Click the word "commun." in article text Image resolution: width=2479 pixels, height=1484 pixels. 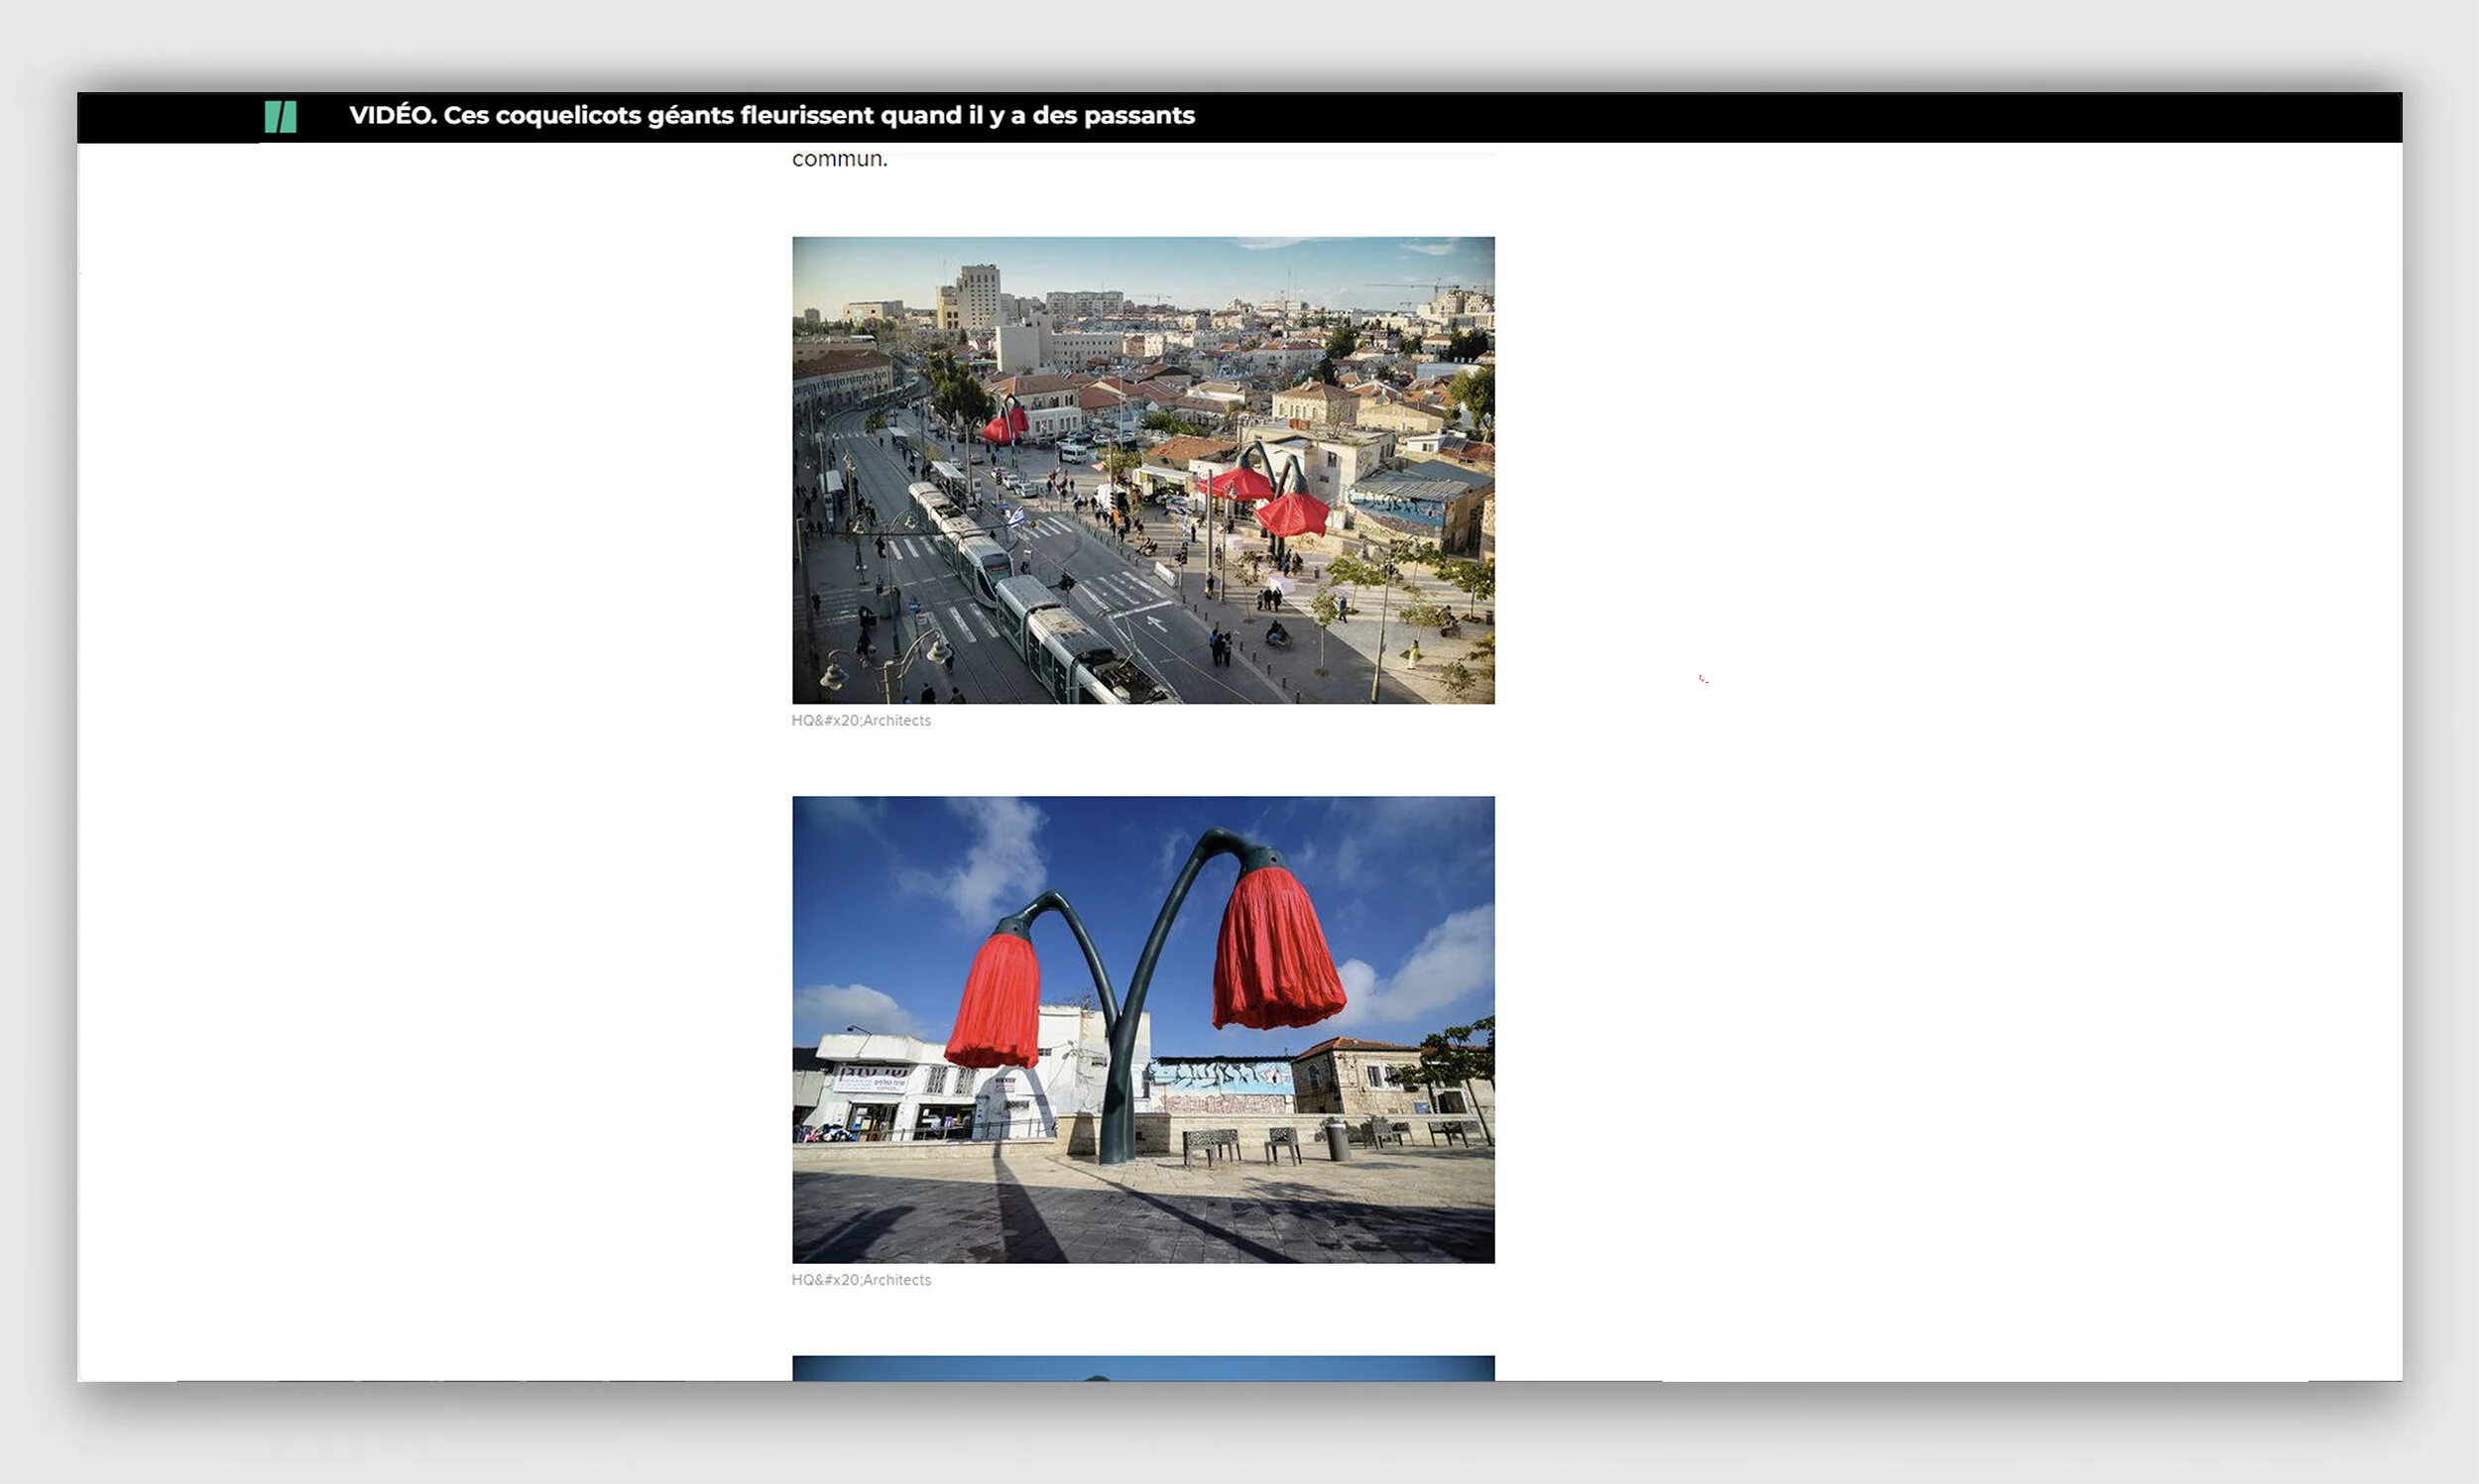(x=839, y=159)
